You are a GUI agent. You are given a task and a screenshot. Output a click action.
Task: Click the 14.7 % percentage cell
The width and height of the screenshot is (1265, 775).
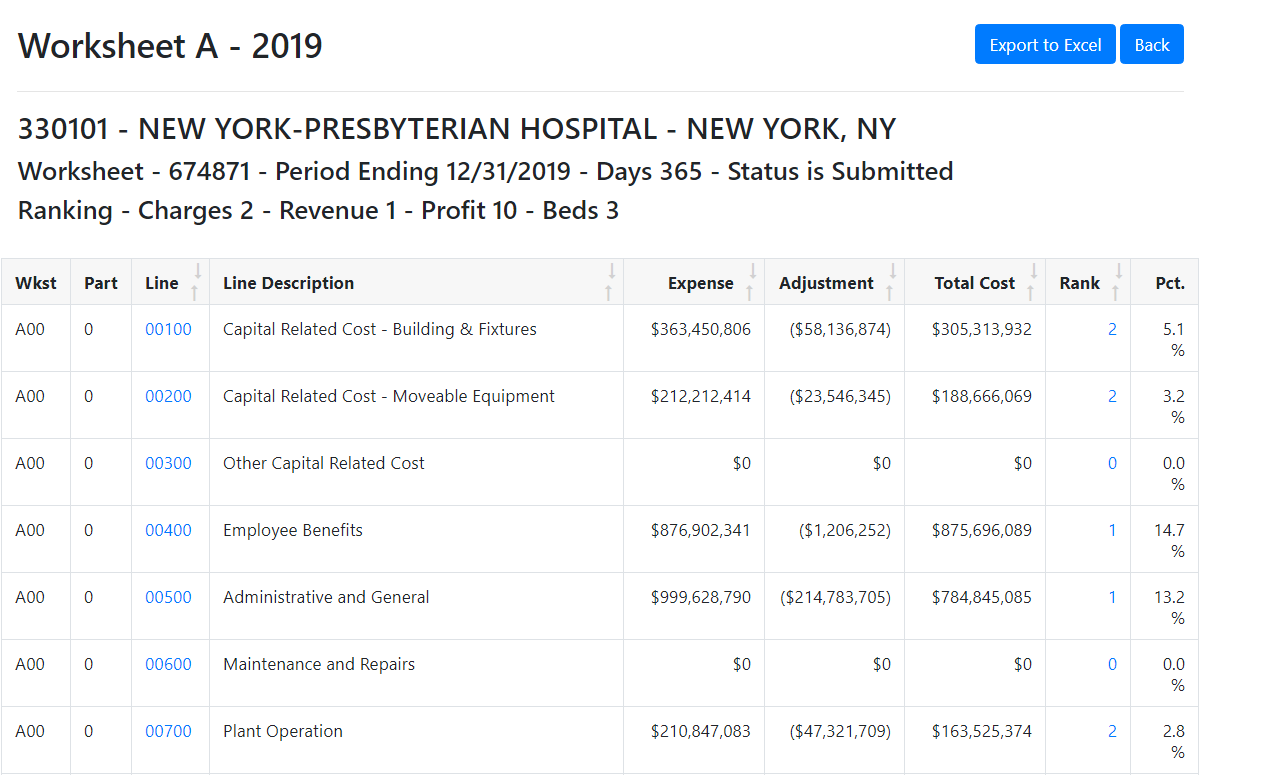point(1164,539)
